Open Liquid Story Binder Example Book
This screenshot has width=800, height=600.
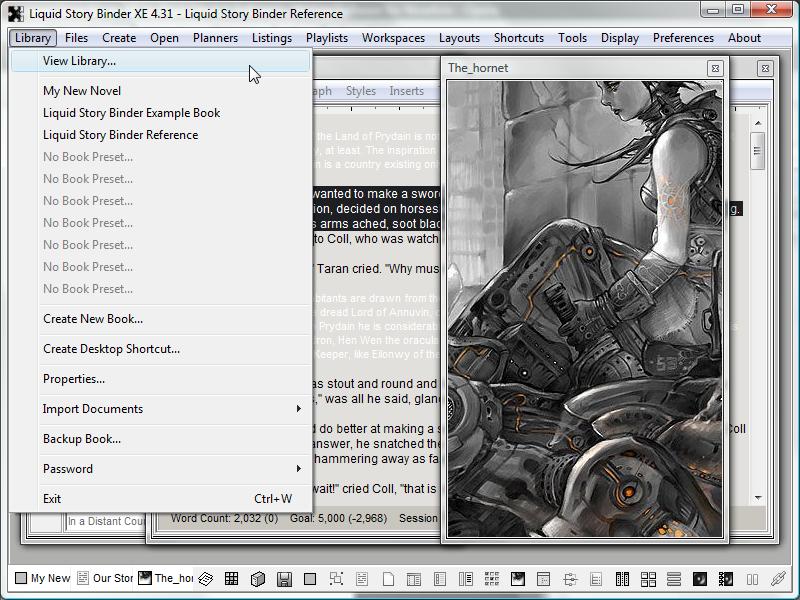(131, 113)
